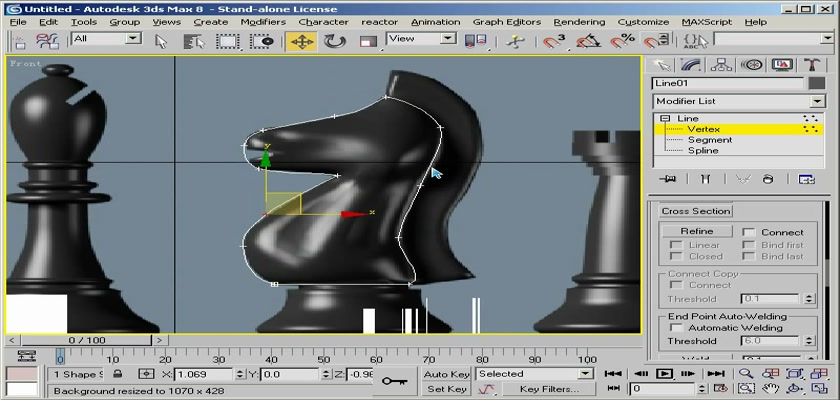Click X coordinate spinner arrows
The height and width of the screenshot is (400, 840).
239,374
